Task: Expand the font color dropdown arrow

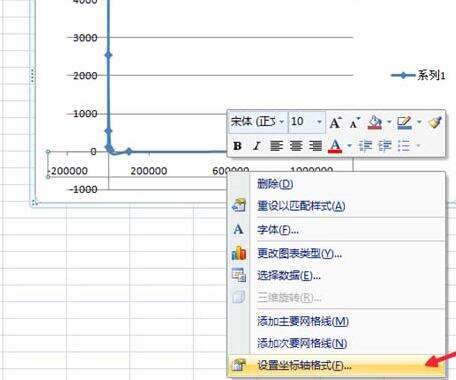Action: coord(349,146)
